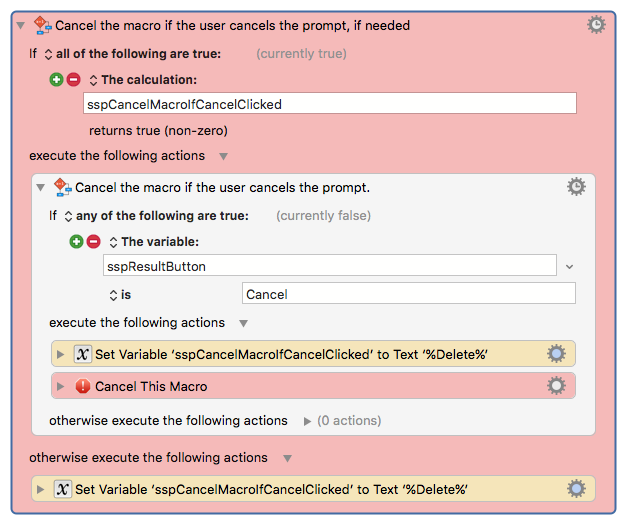Open variable list chevron beside sspResultButton
This screenshot has width=627, height=528.
click(570, 267)
